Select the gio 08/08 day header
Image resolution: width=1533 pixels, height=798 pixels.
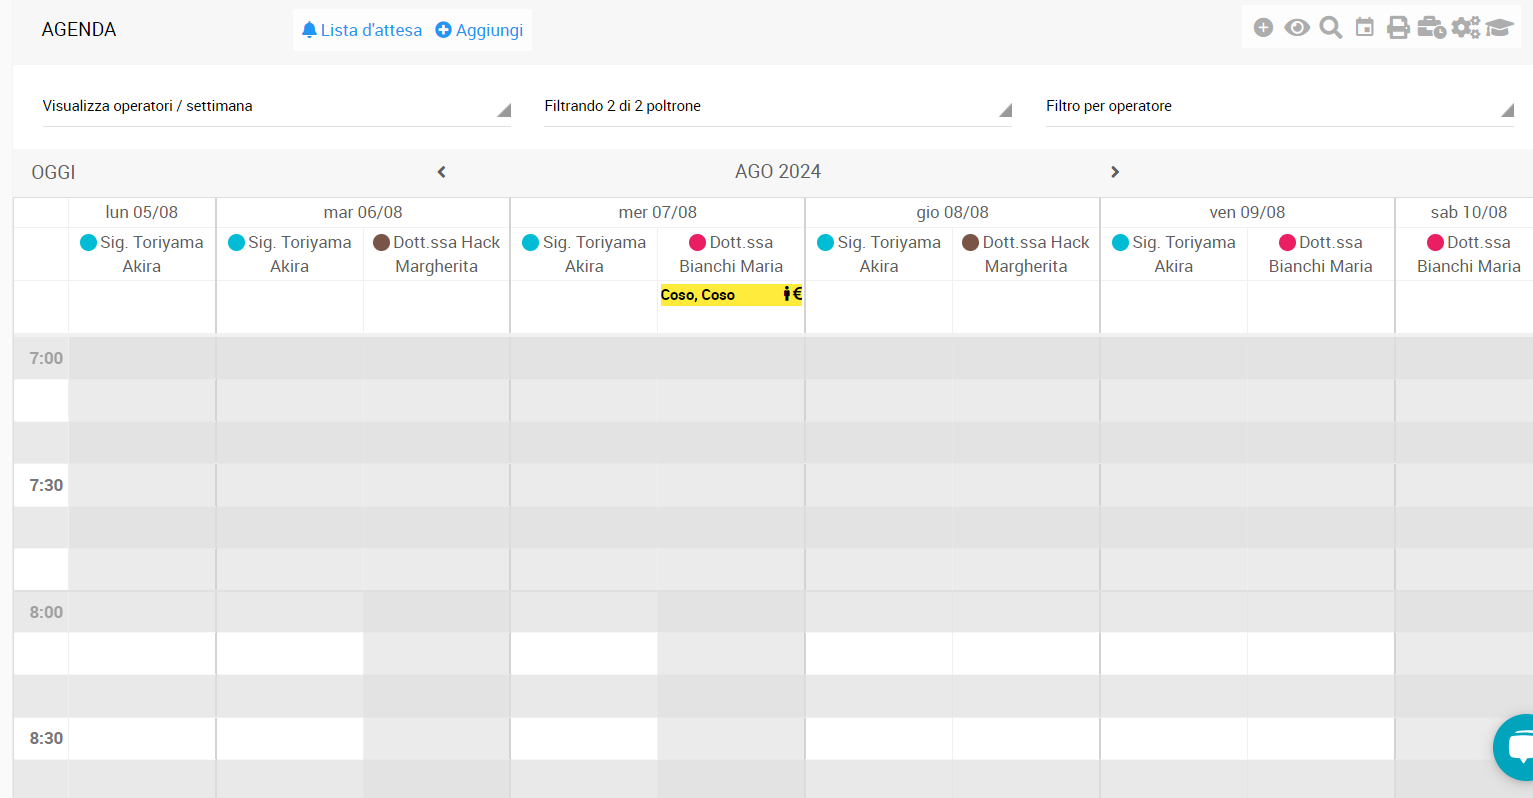tap(952, 212)
